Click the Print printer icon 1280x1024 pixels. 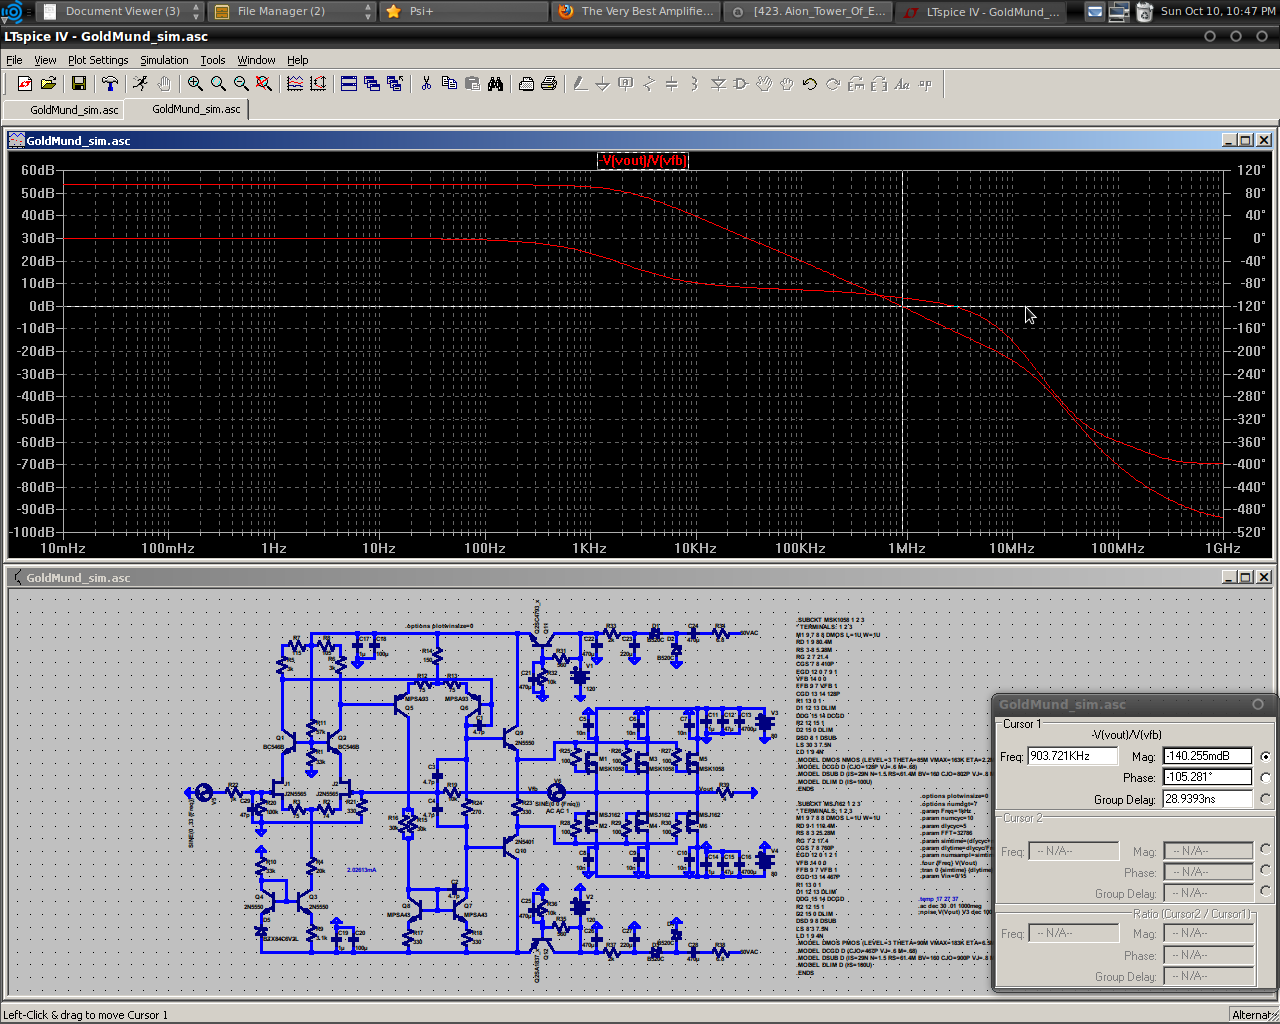549,84
